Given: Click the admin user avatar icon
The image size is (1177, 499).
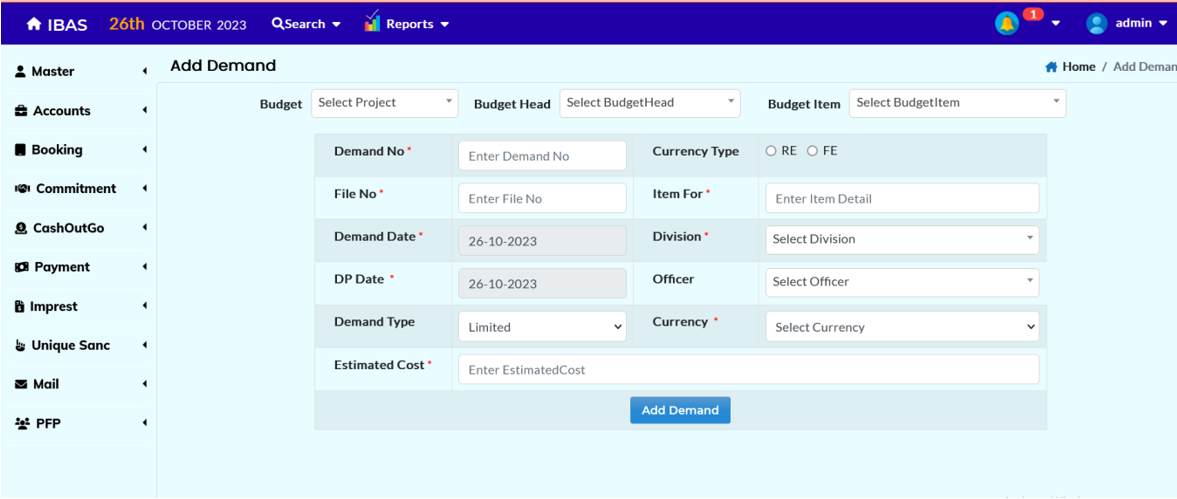Looking at the screenshot, I should 1097,23.
